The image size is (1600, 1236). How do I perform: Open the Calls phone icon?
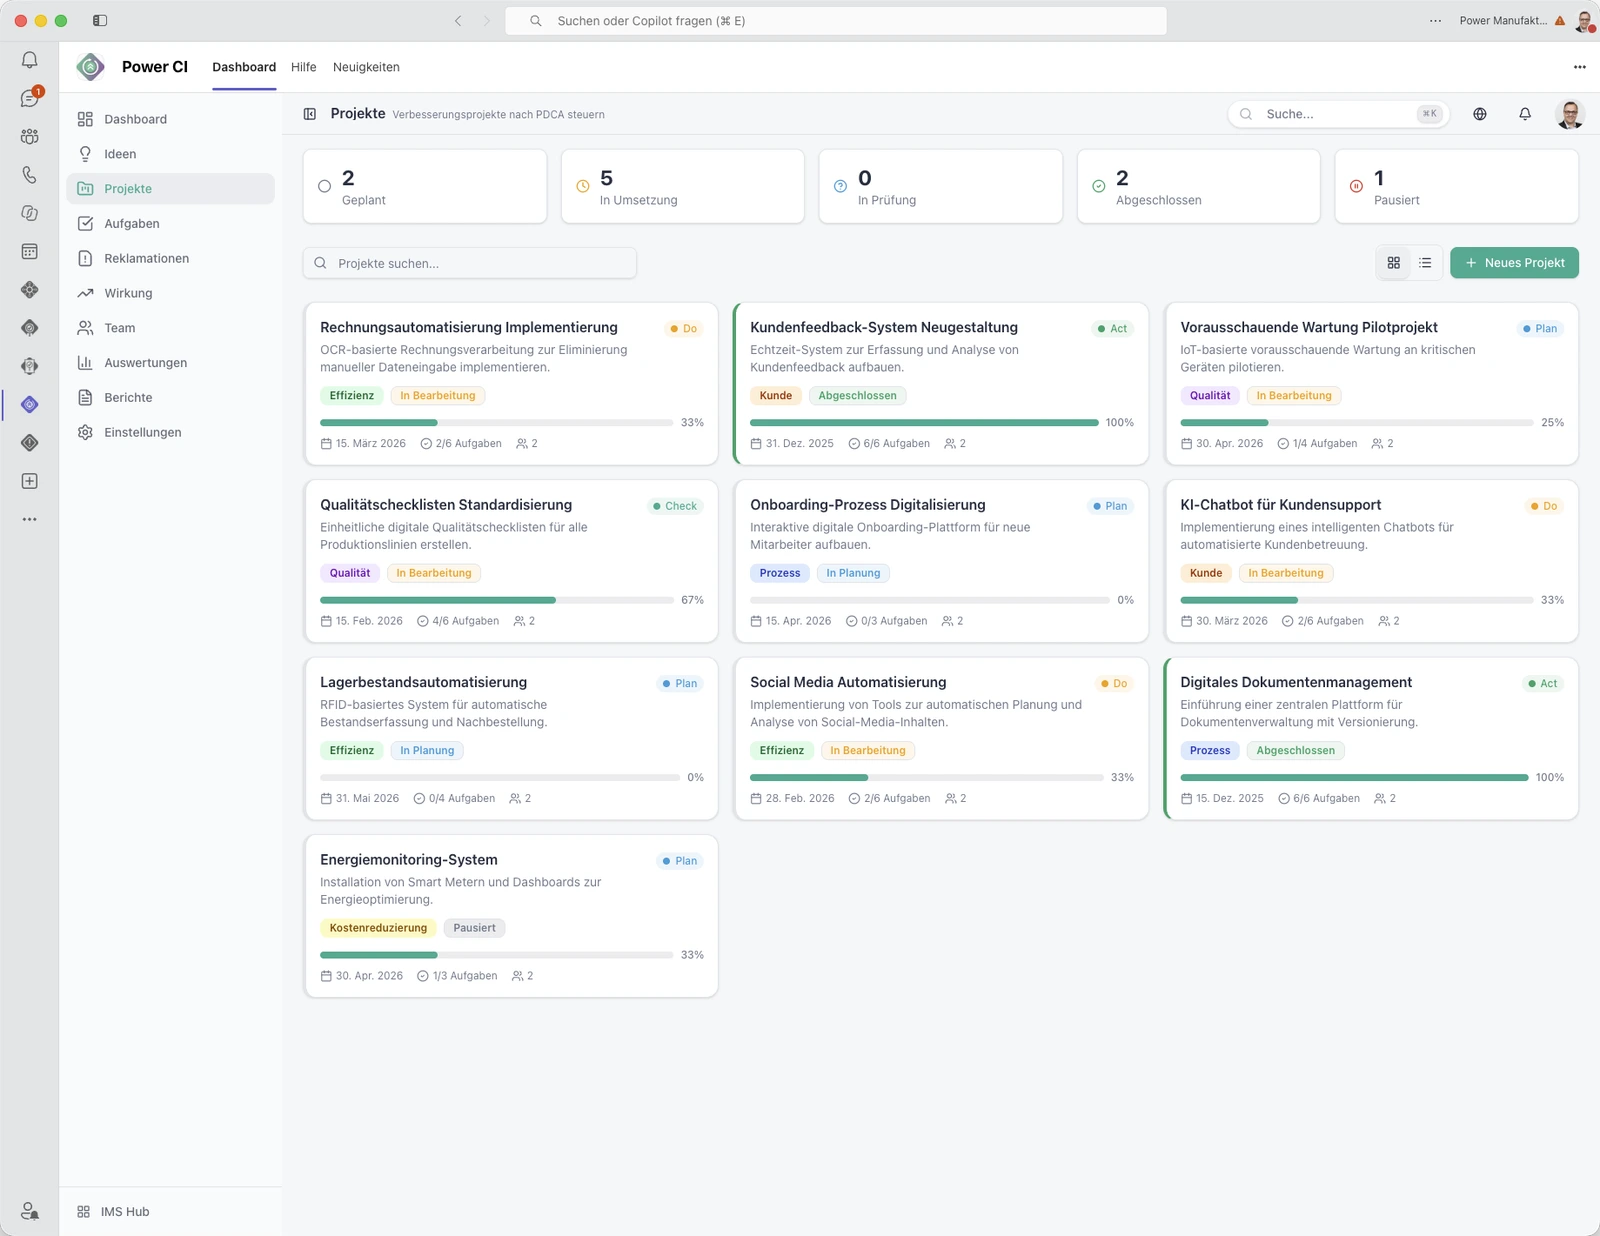click(x=30, y=175)
